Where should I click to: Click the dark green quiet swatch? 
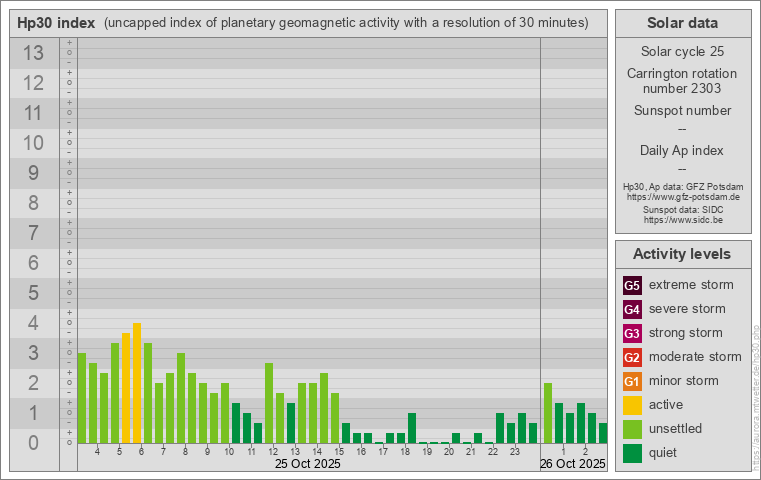point(632,453)
